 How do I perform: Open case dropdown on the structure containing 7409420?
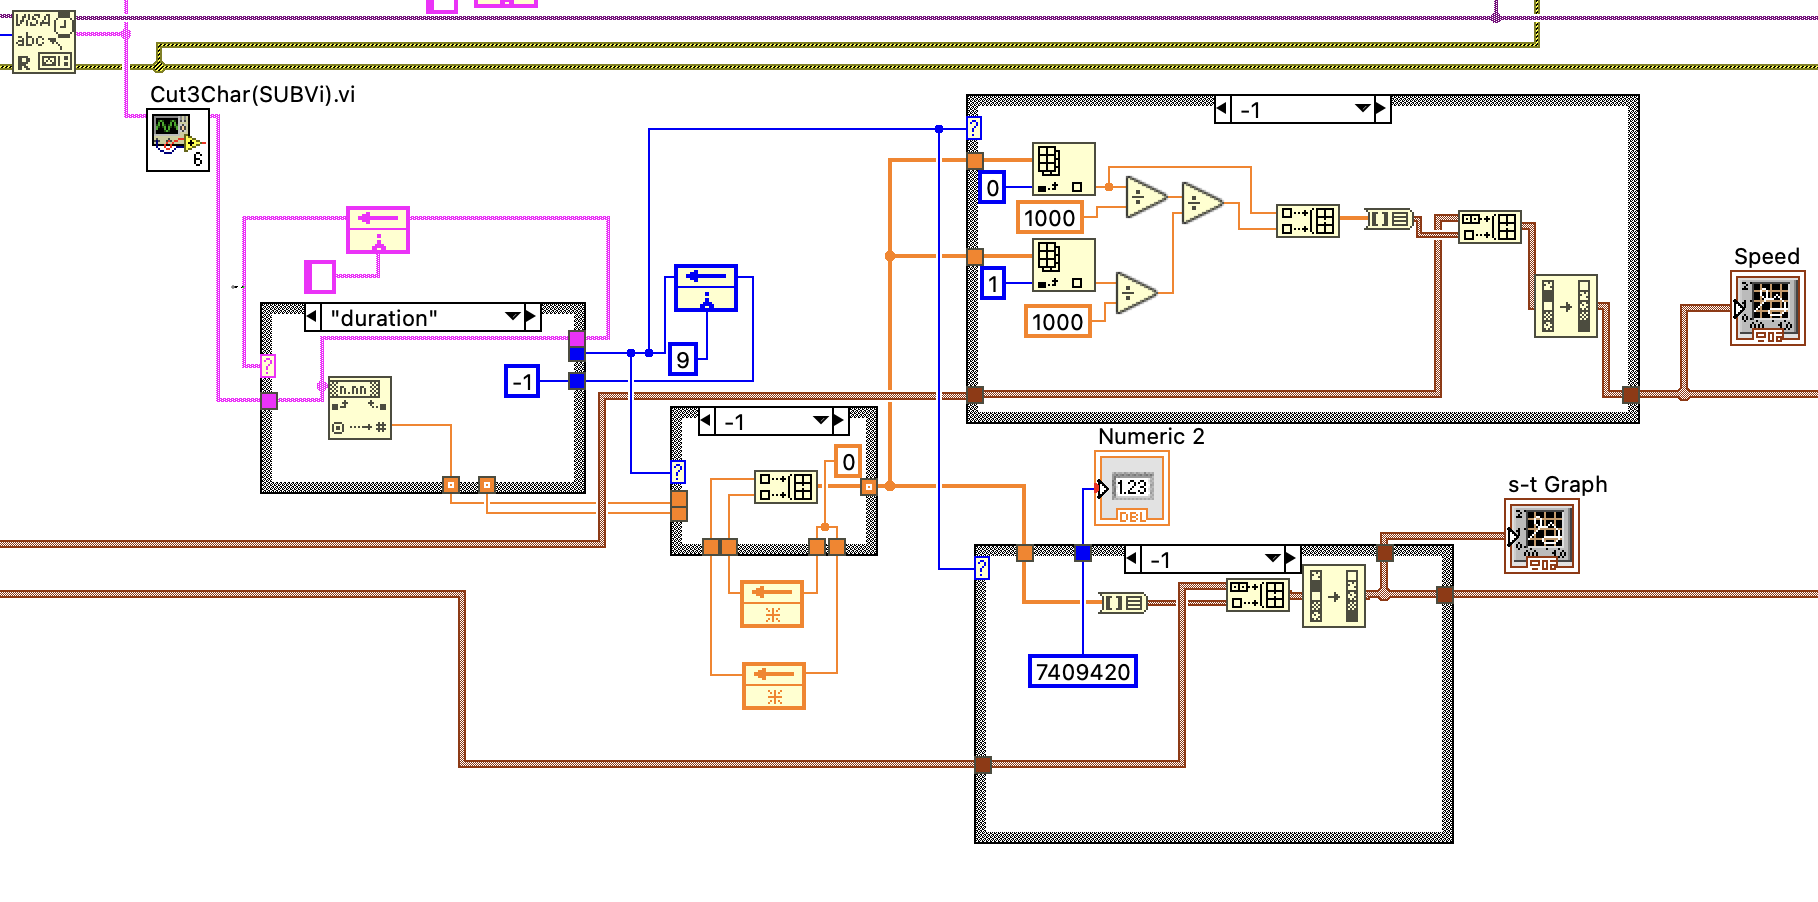point(1272,559)
